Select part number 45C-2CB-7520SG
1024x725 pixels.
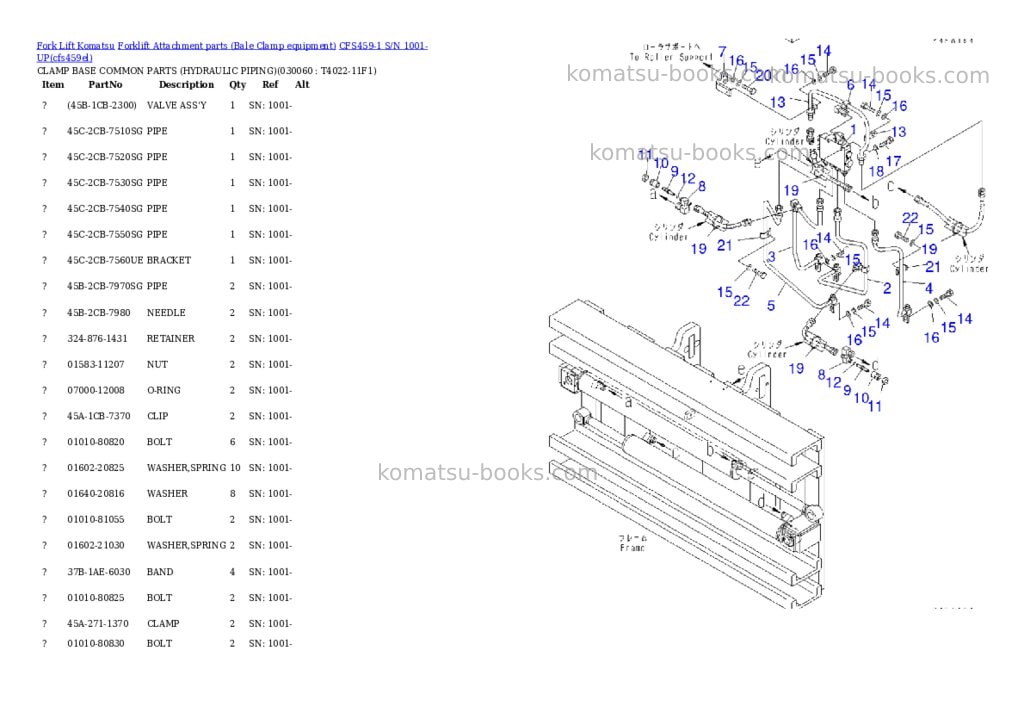[104, 157]
